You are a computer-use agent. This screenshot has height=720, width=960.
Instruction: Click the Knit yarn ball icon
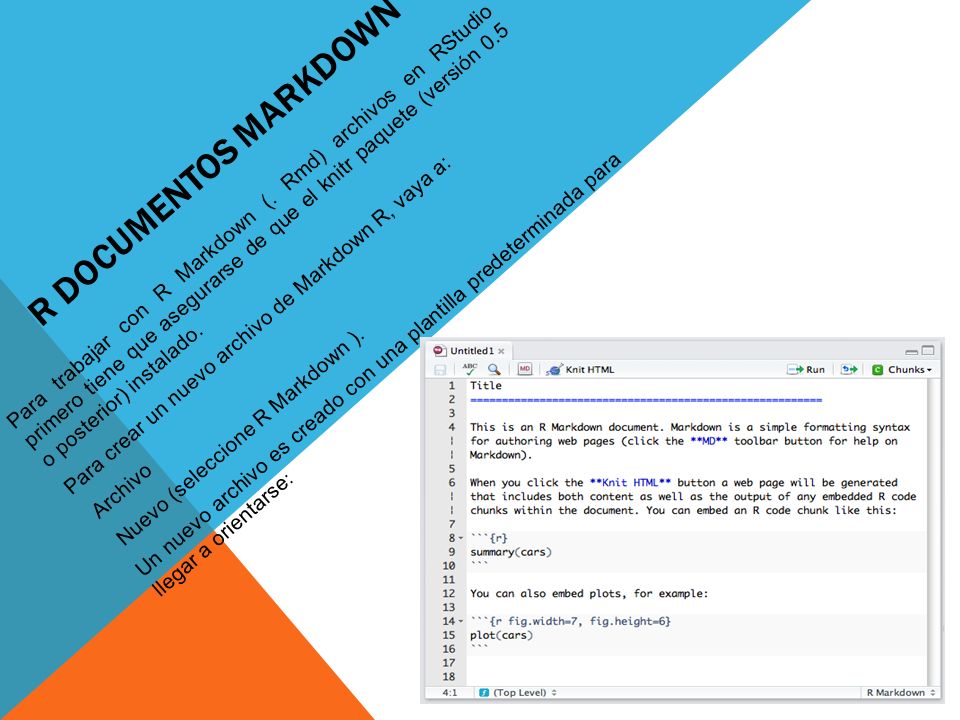coord(554,370)
